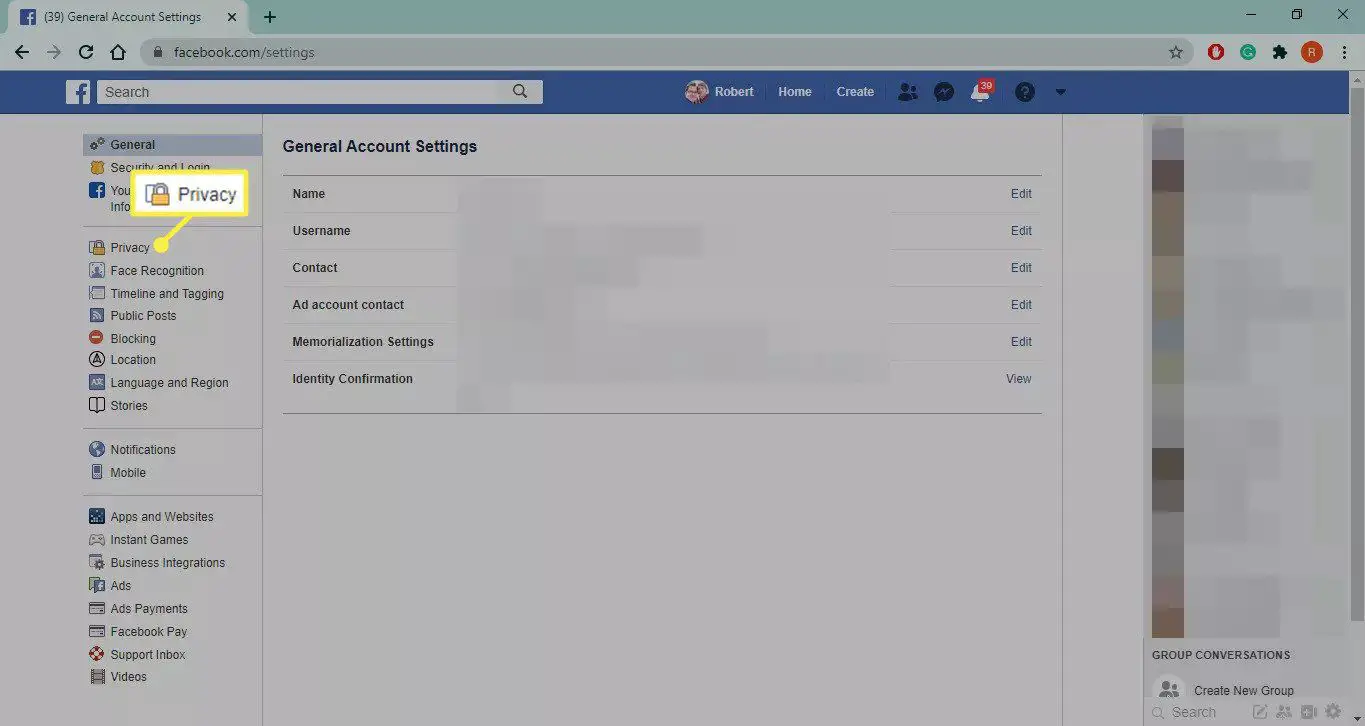
Task: Open chat settings gear icon
Action: click(1333, 712)
